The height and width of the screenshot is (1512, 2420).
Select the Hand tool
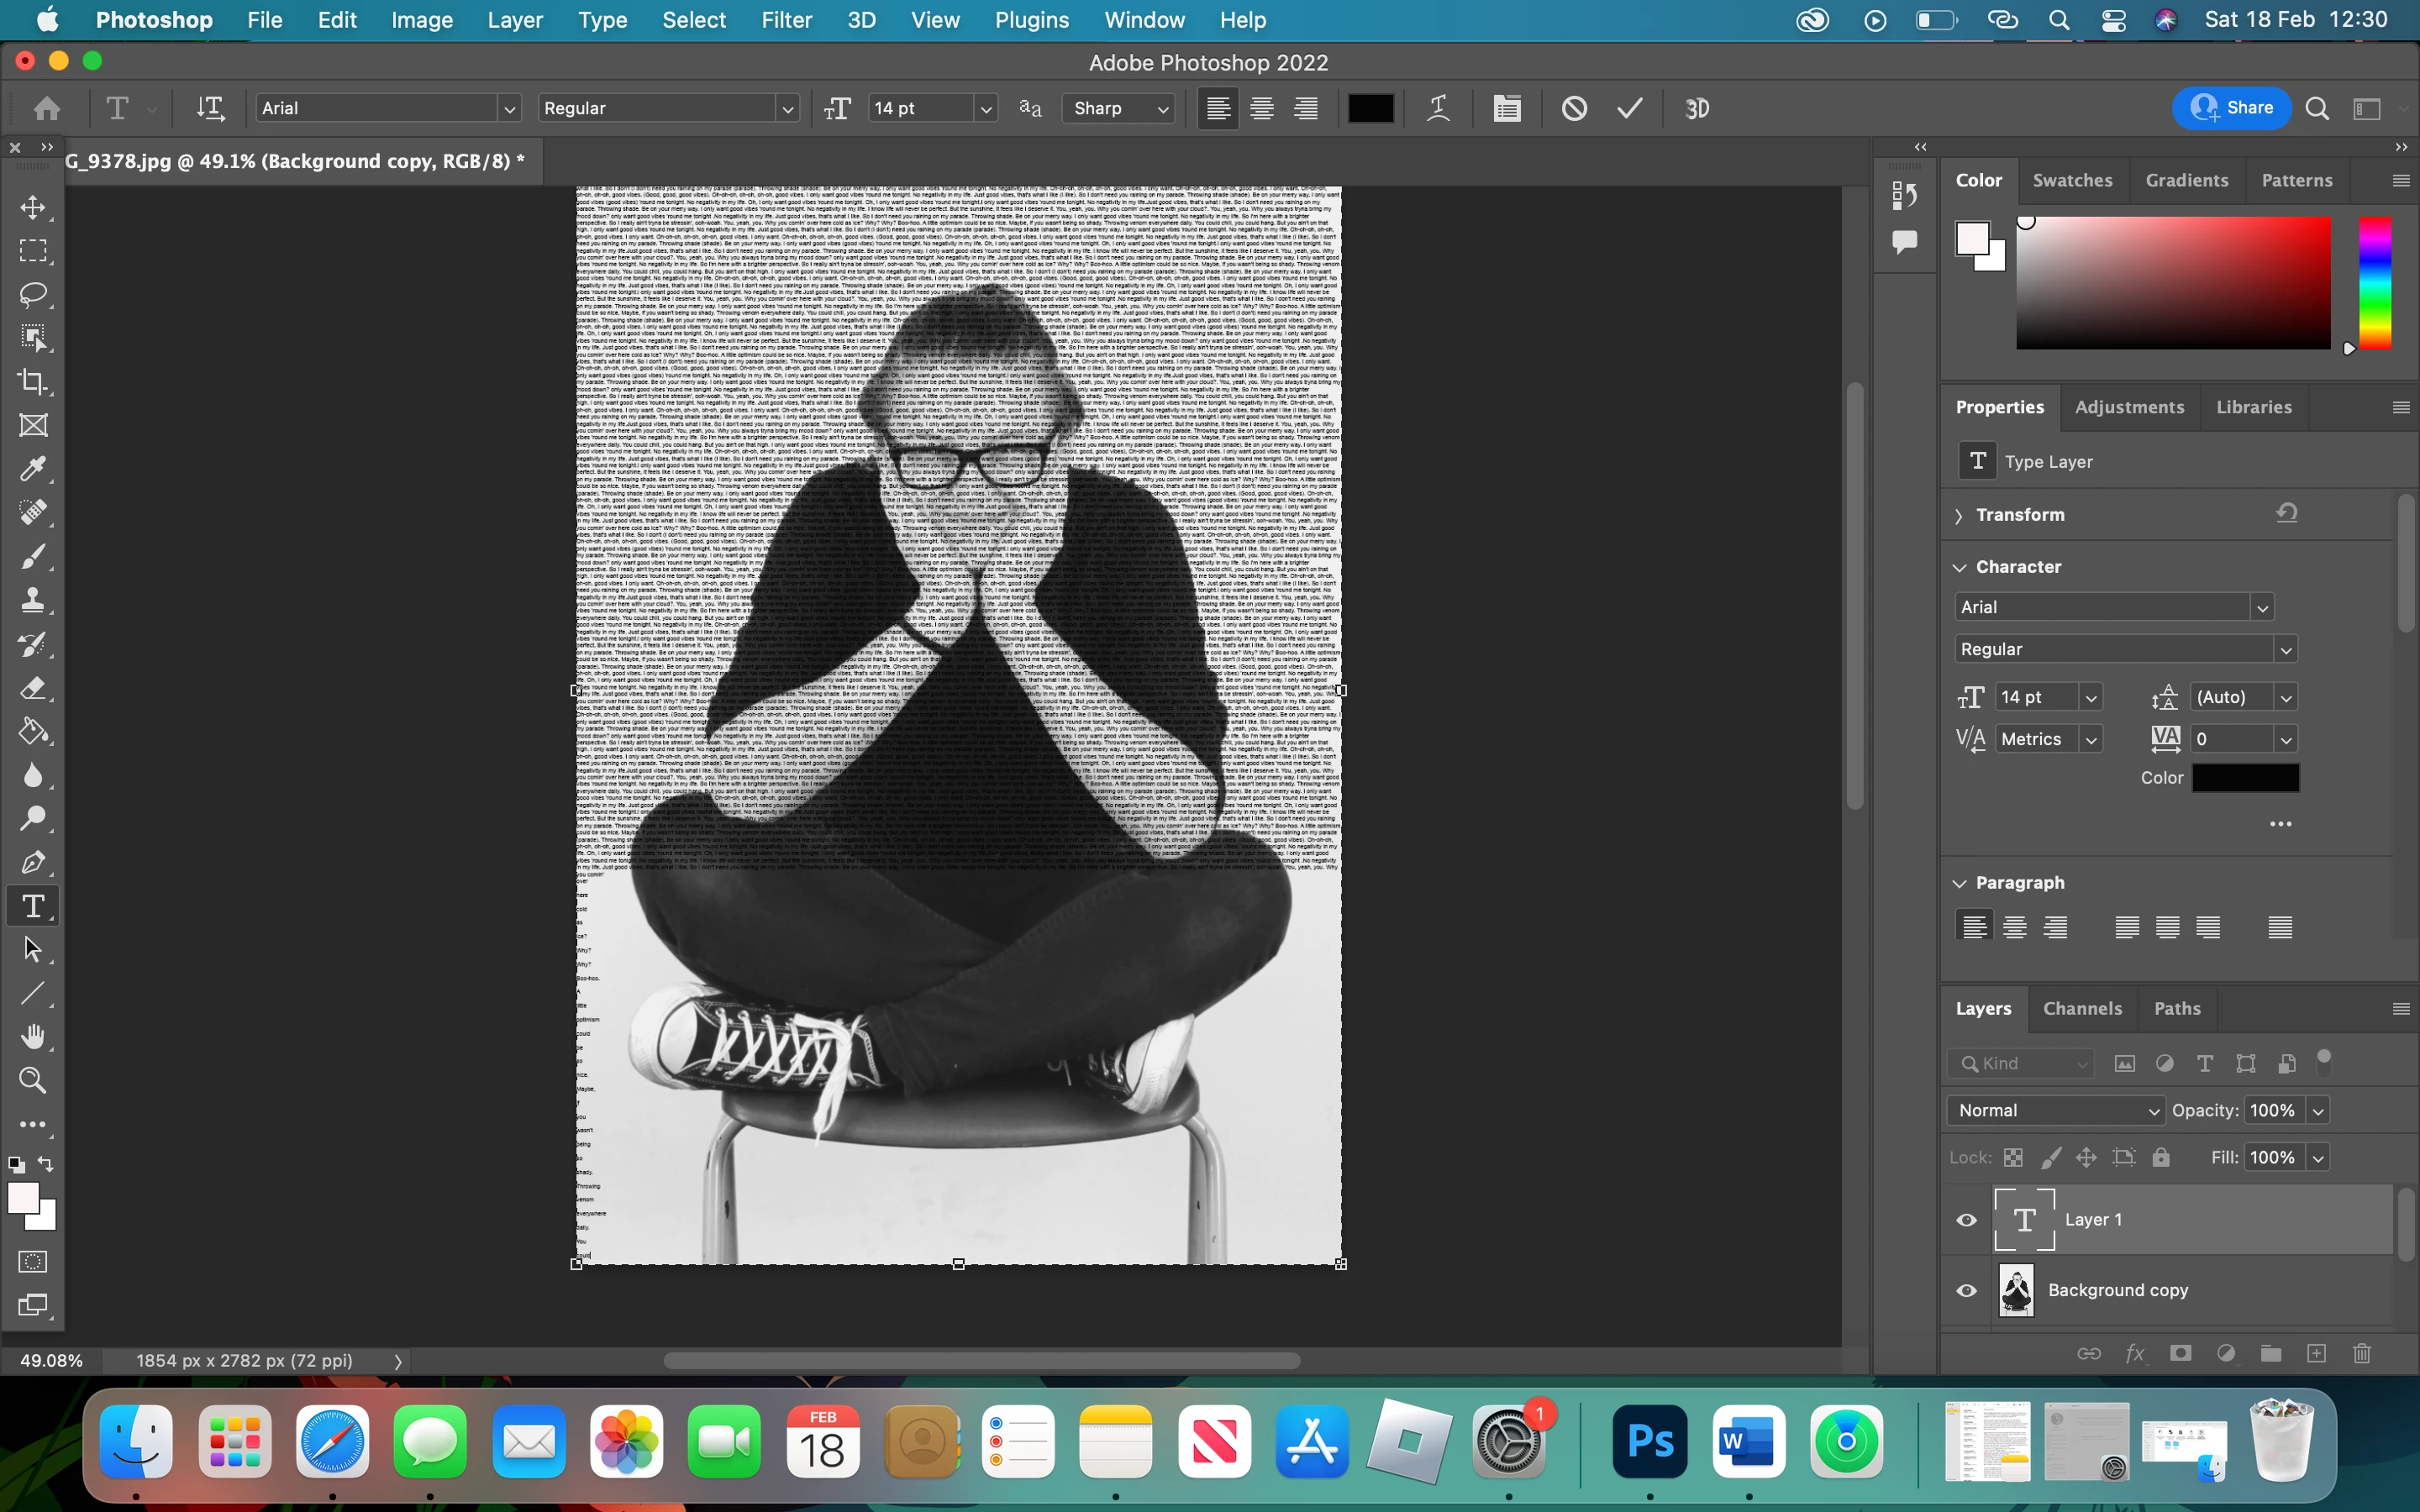click(x=33, y=1037)
